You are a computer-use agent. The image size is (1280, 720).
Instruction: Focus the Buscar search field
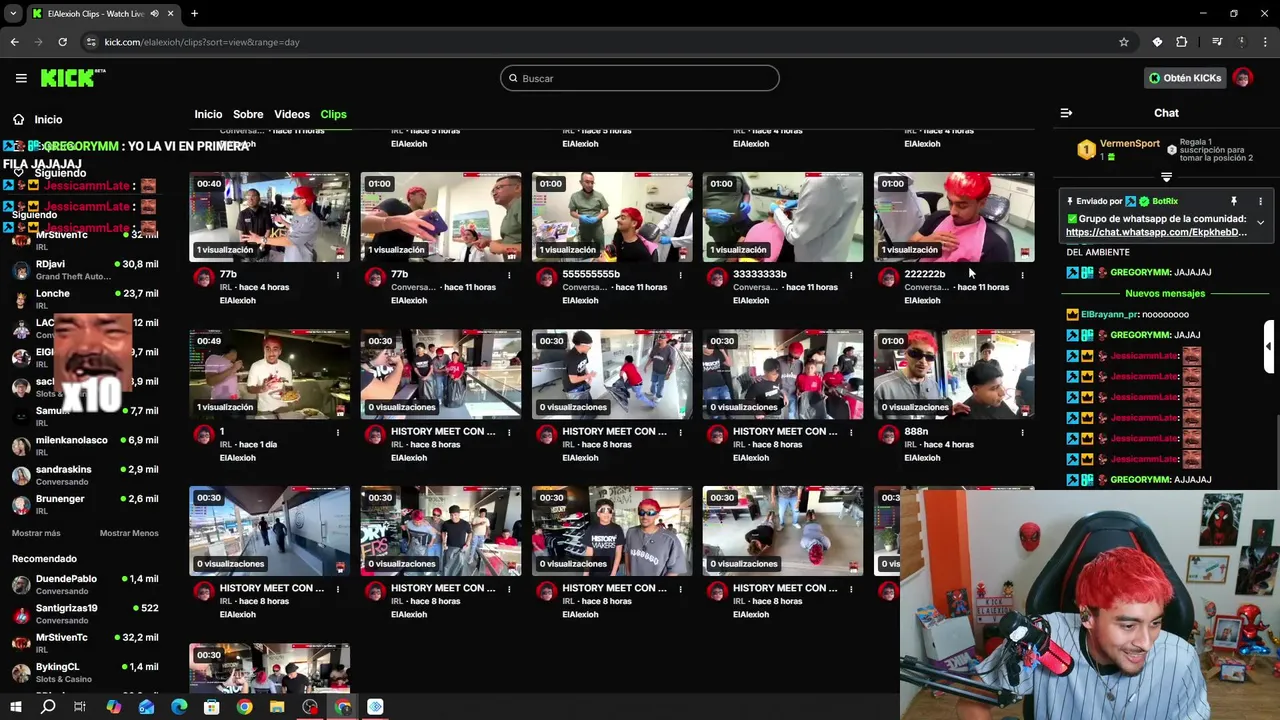point(640,78)
